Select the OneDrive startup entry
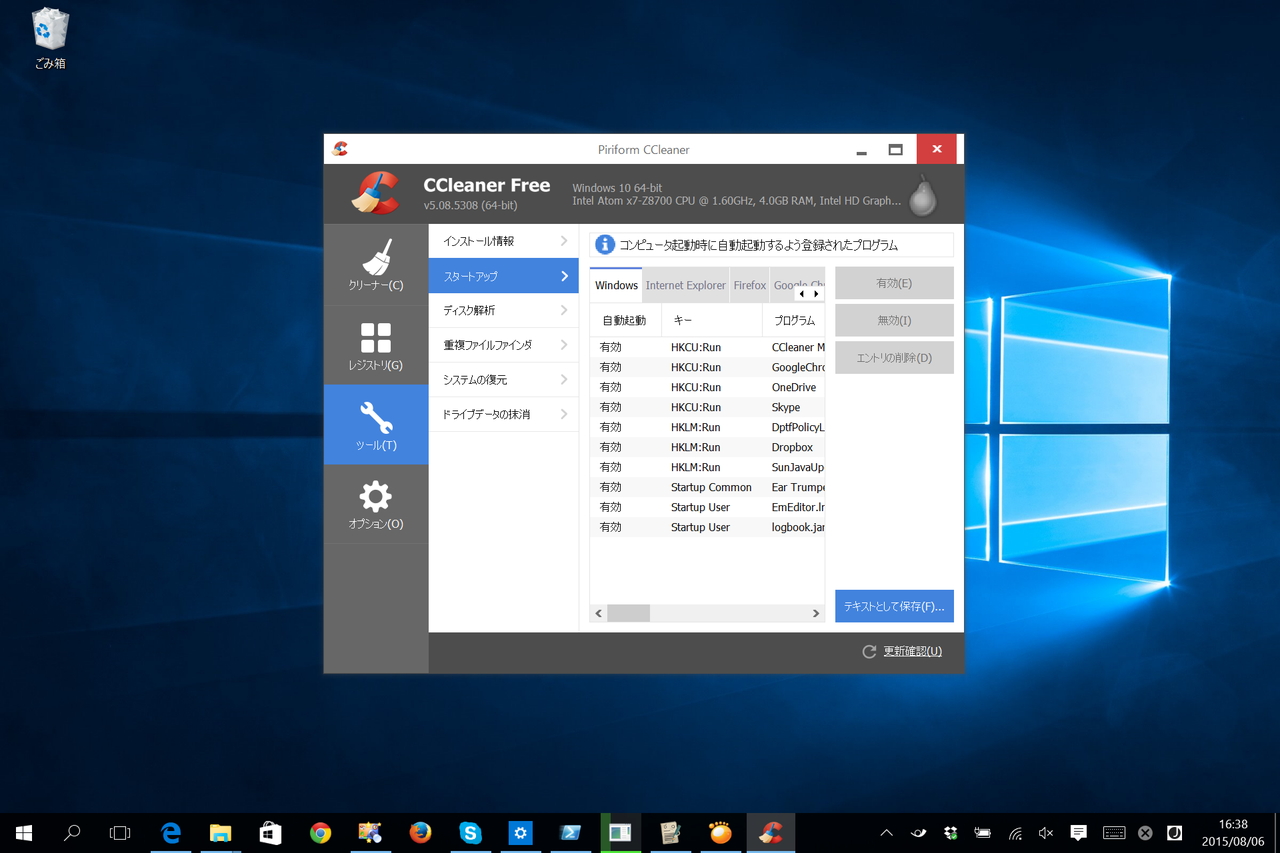 click(x=707, y=387)
